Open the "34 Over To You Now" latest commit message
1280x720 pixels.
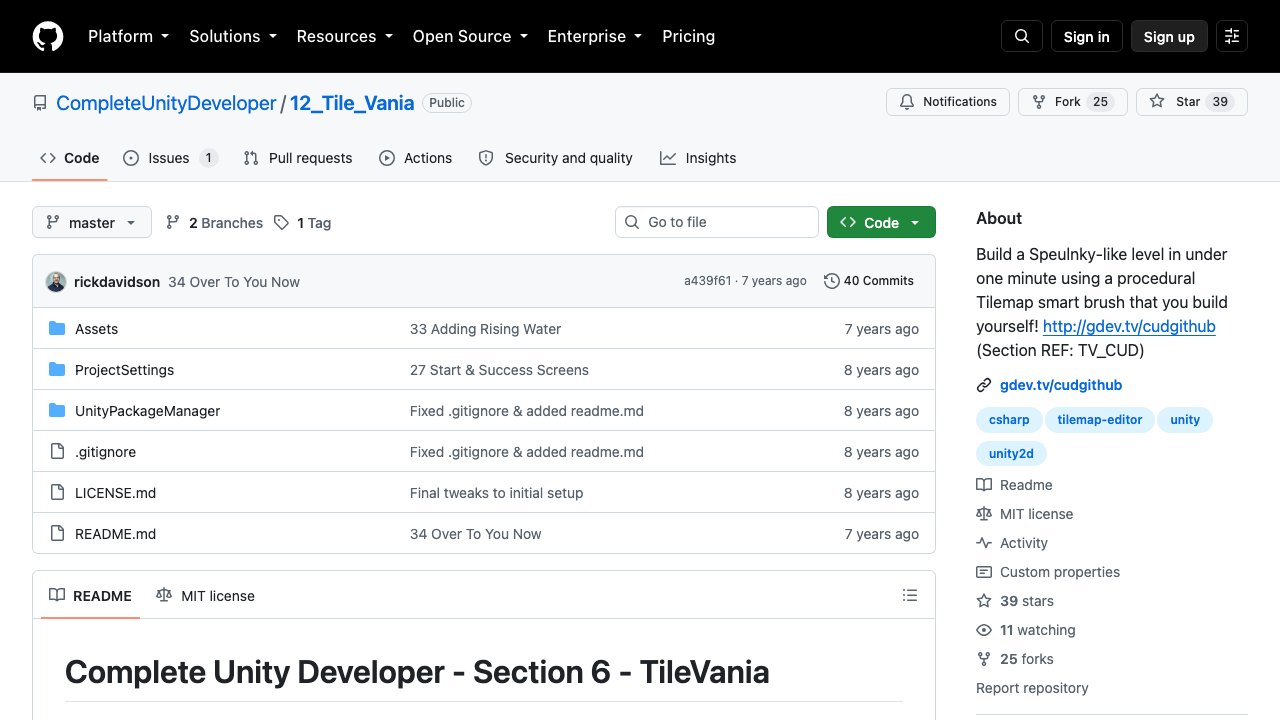tap(234, 282)
